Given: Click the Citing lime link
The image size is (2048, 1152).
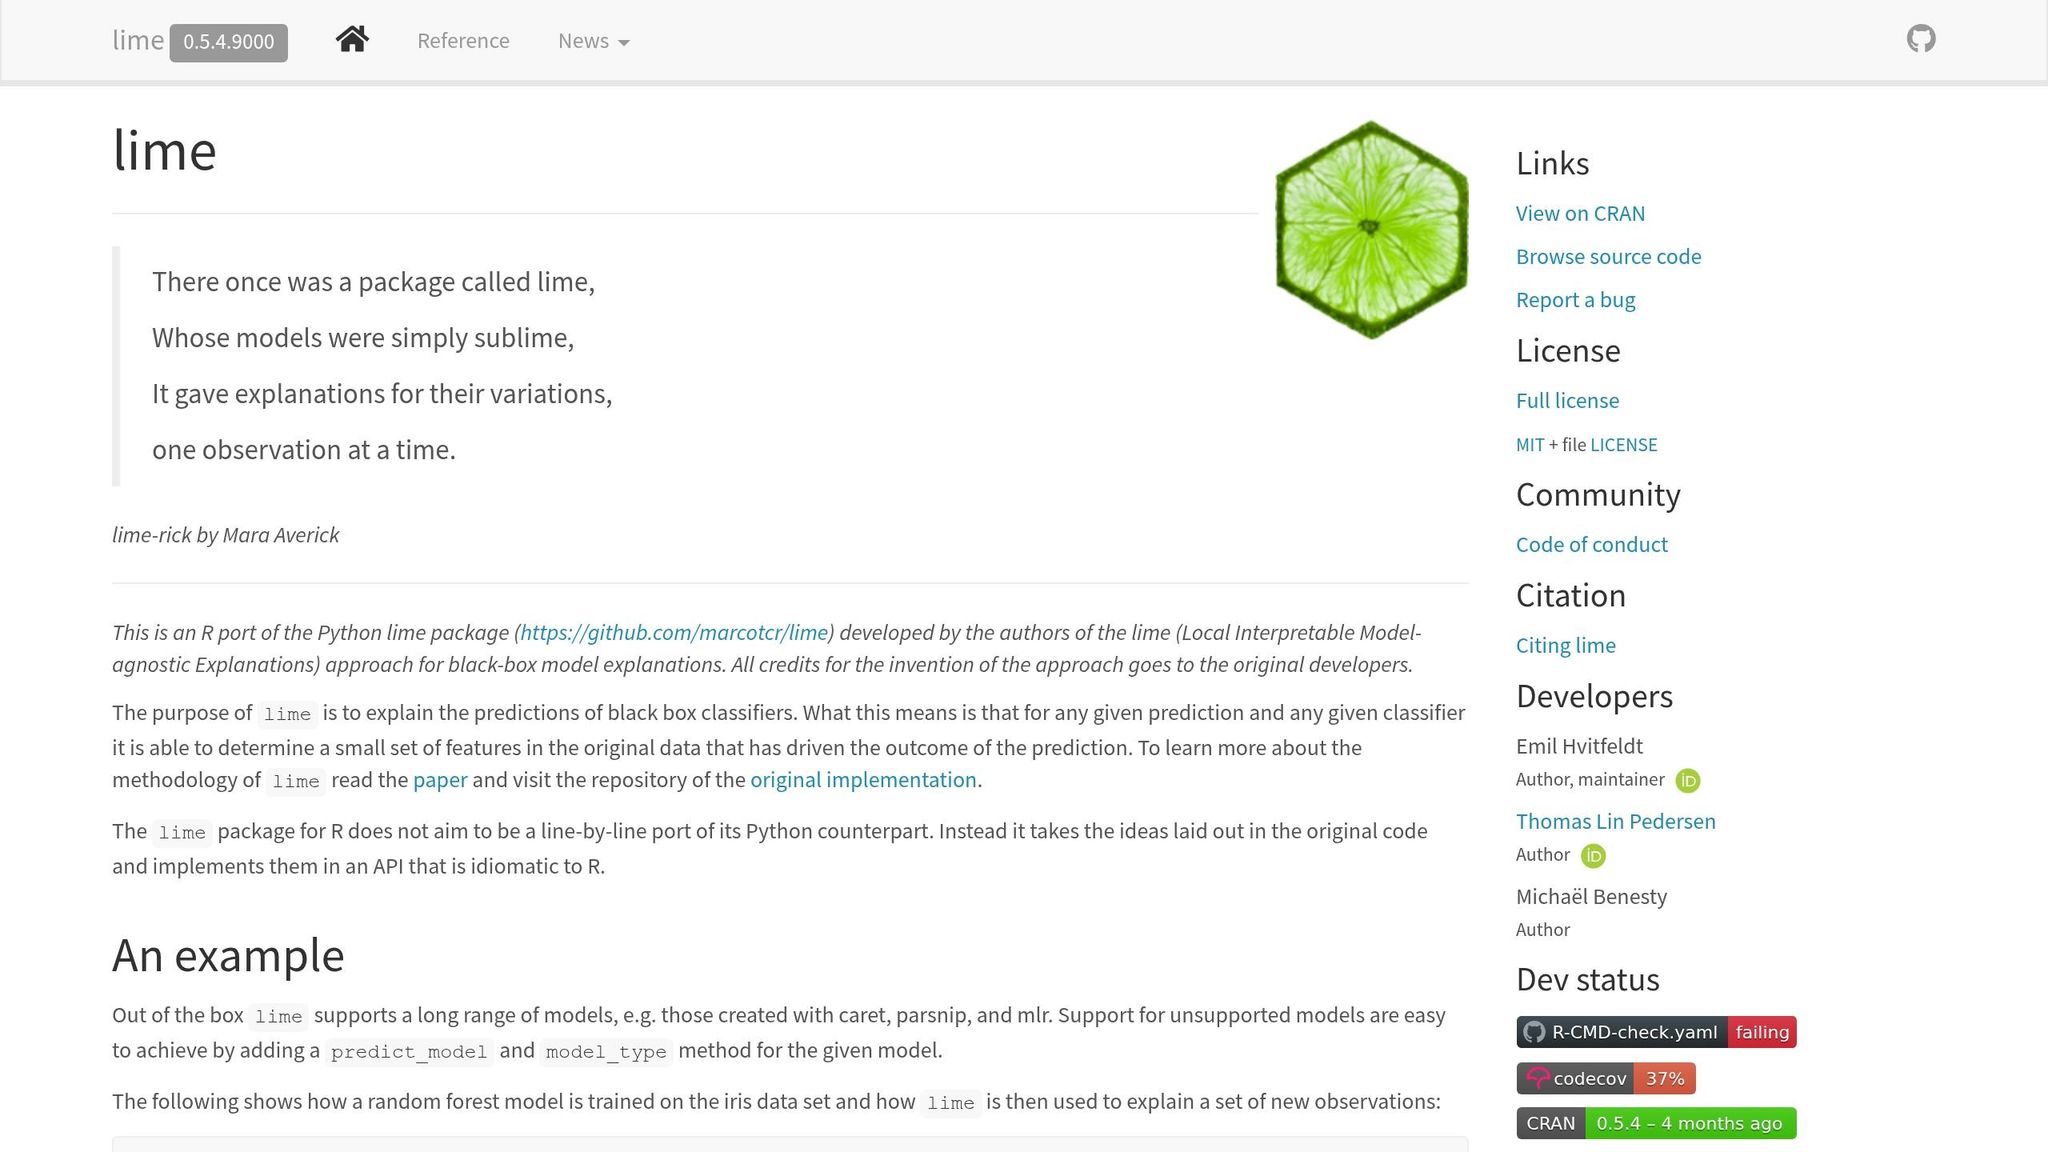Looking at the screenshot, I should (1565, 646).
